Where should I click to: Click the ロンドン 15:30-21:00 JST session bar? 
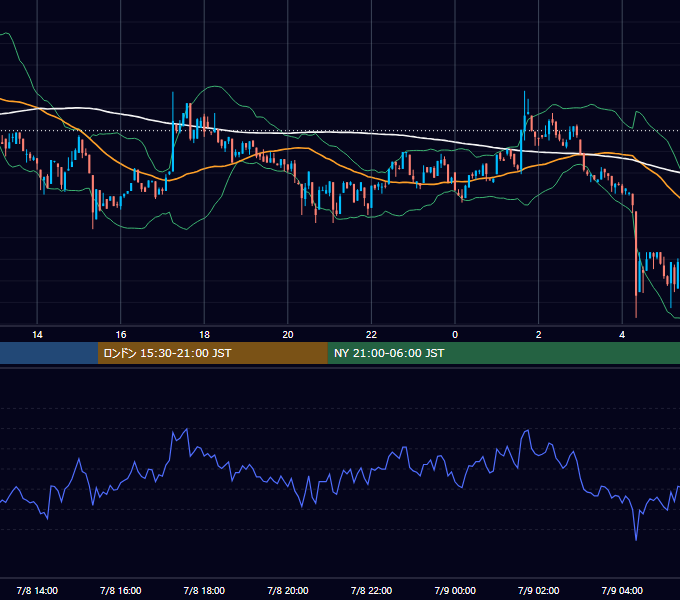click(x=213, y=353)
